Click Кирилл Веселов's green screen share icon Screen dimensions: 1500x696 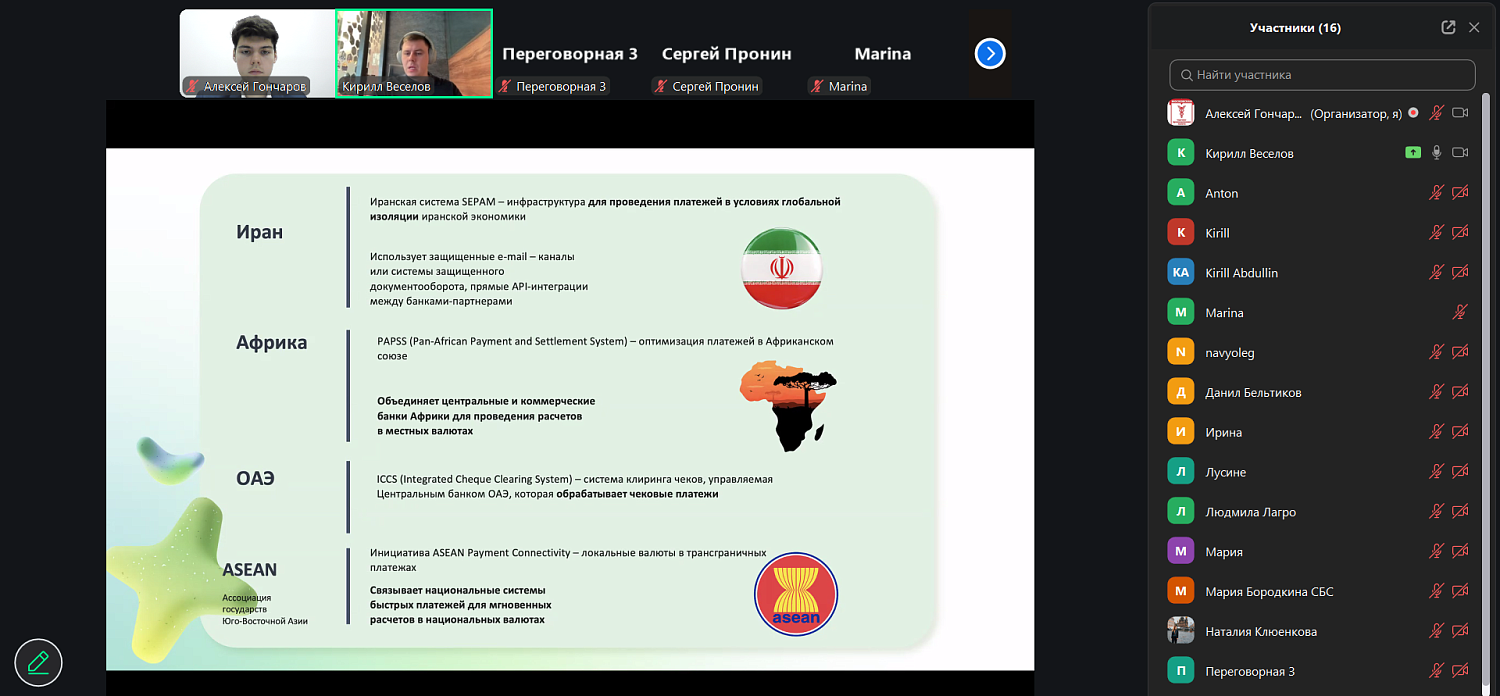[x=1412, y=153]
